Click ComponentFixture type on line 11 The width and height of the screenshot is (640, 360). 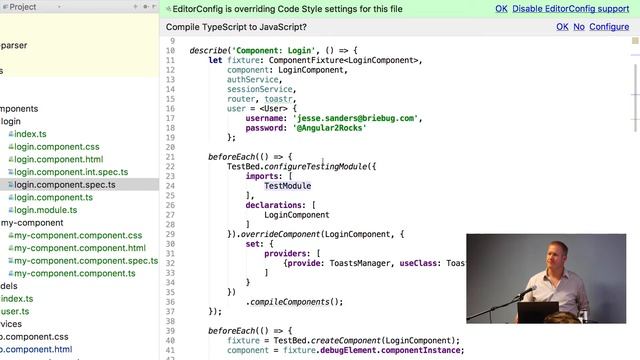[x=306, y=60]
